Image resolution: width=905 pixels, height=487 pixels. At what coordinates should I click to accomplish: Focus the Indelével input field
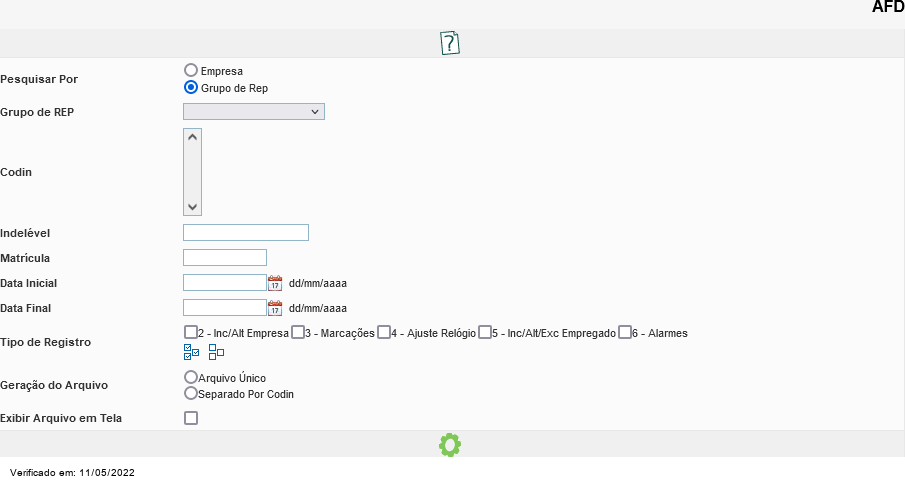pyautogui.click(x=246, y=233)
